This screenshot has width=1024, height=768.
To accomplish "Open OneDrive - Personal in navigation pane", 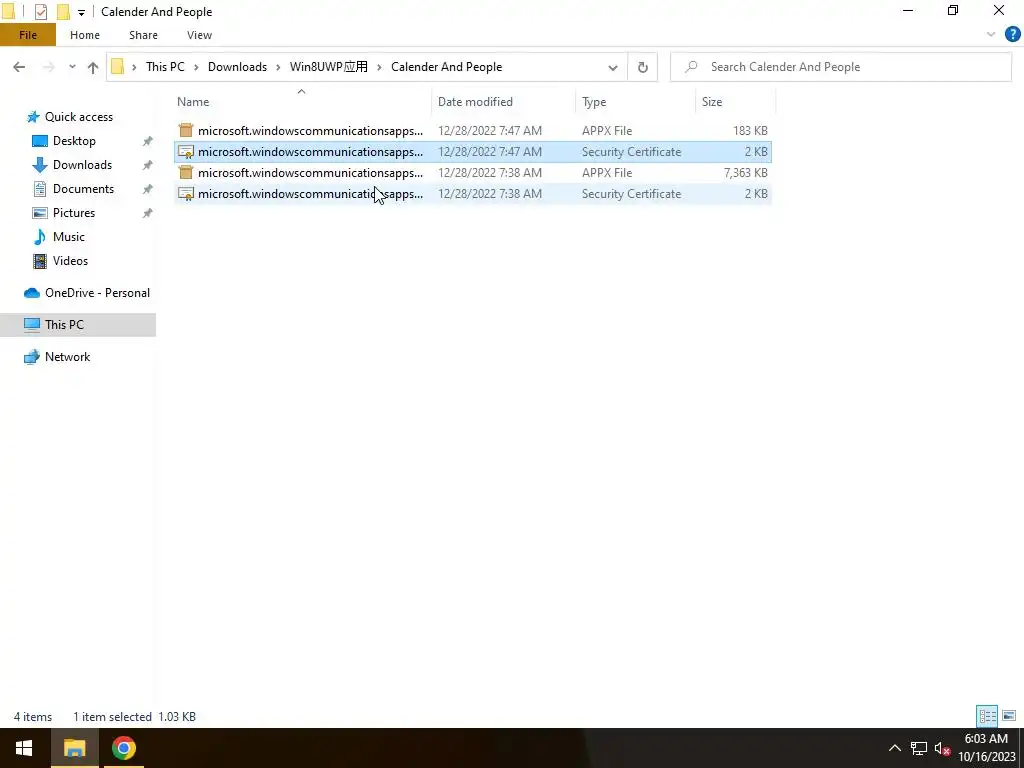I will pyautogui.click(x=97, y=293).
